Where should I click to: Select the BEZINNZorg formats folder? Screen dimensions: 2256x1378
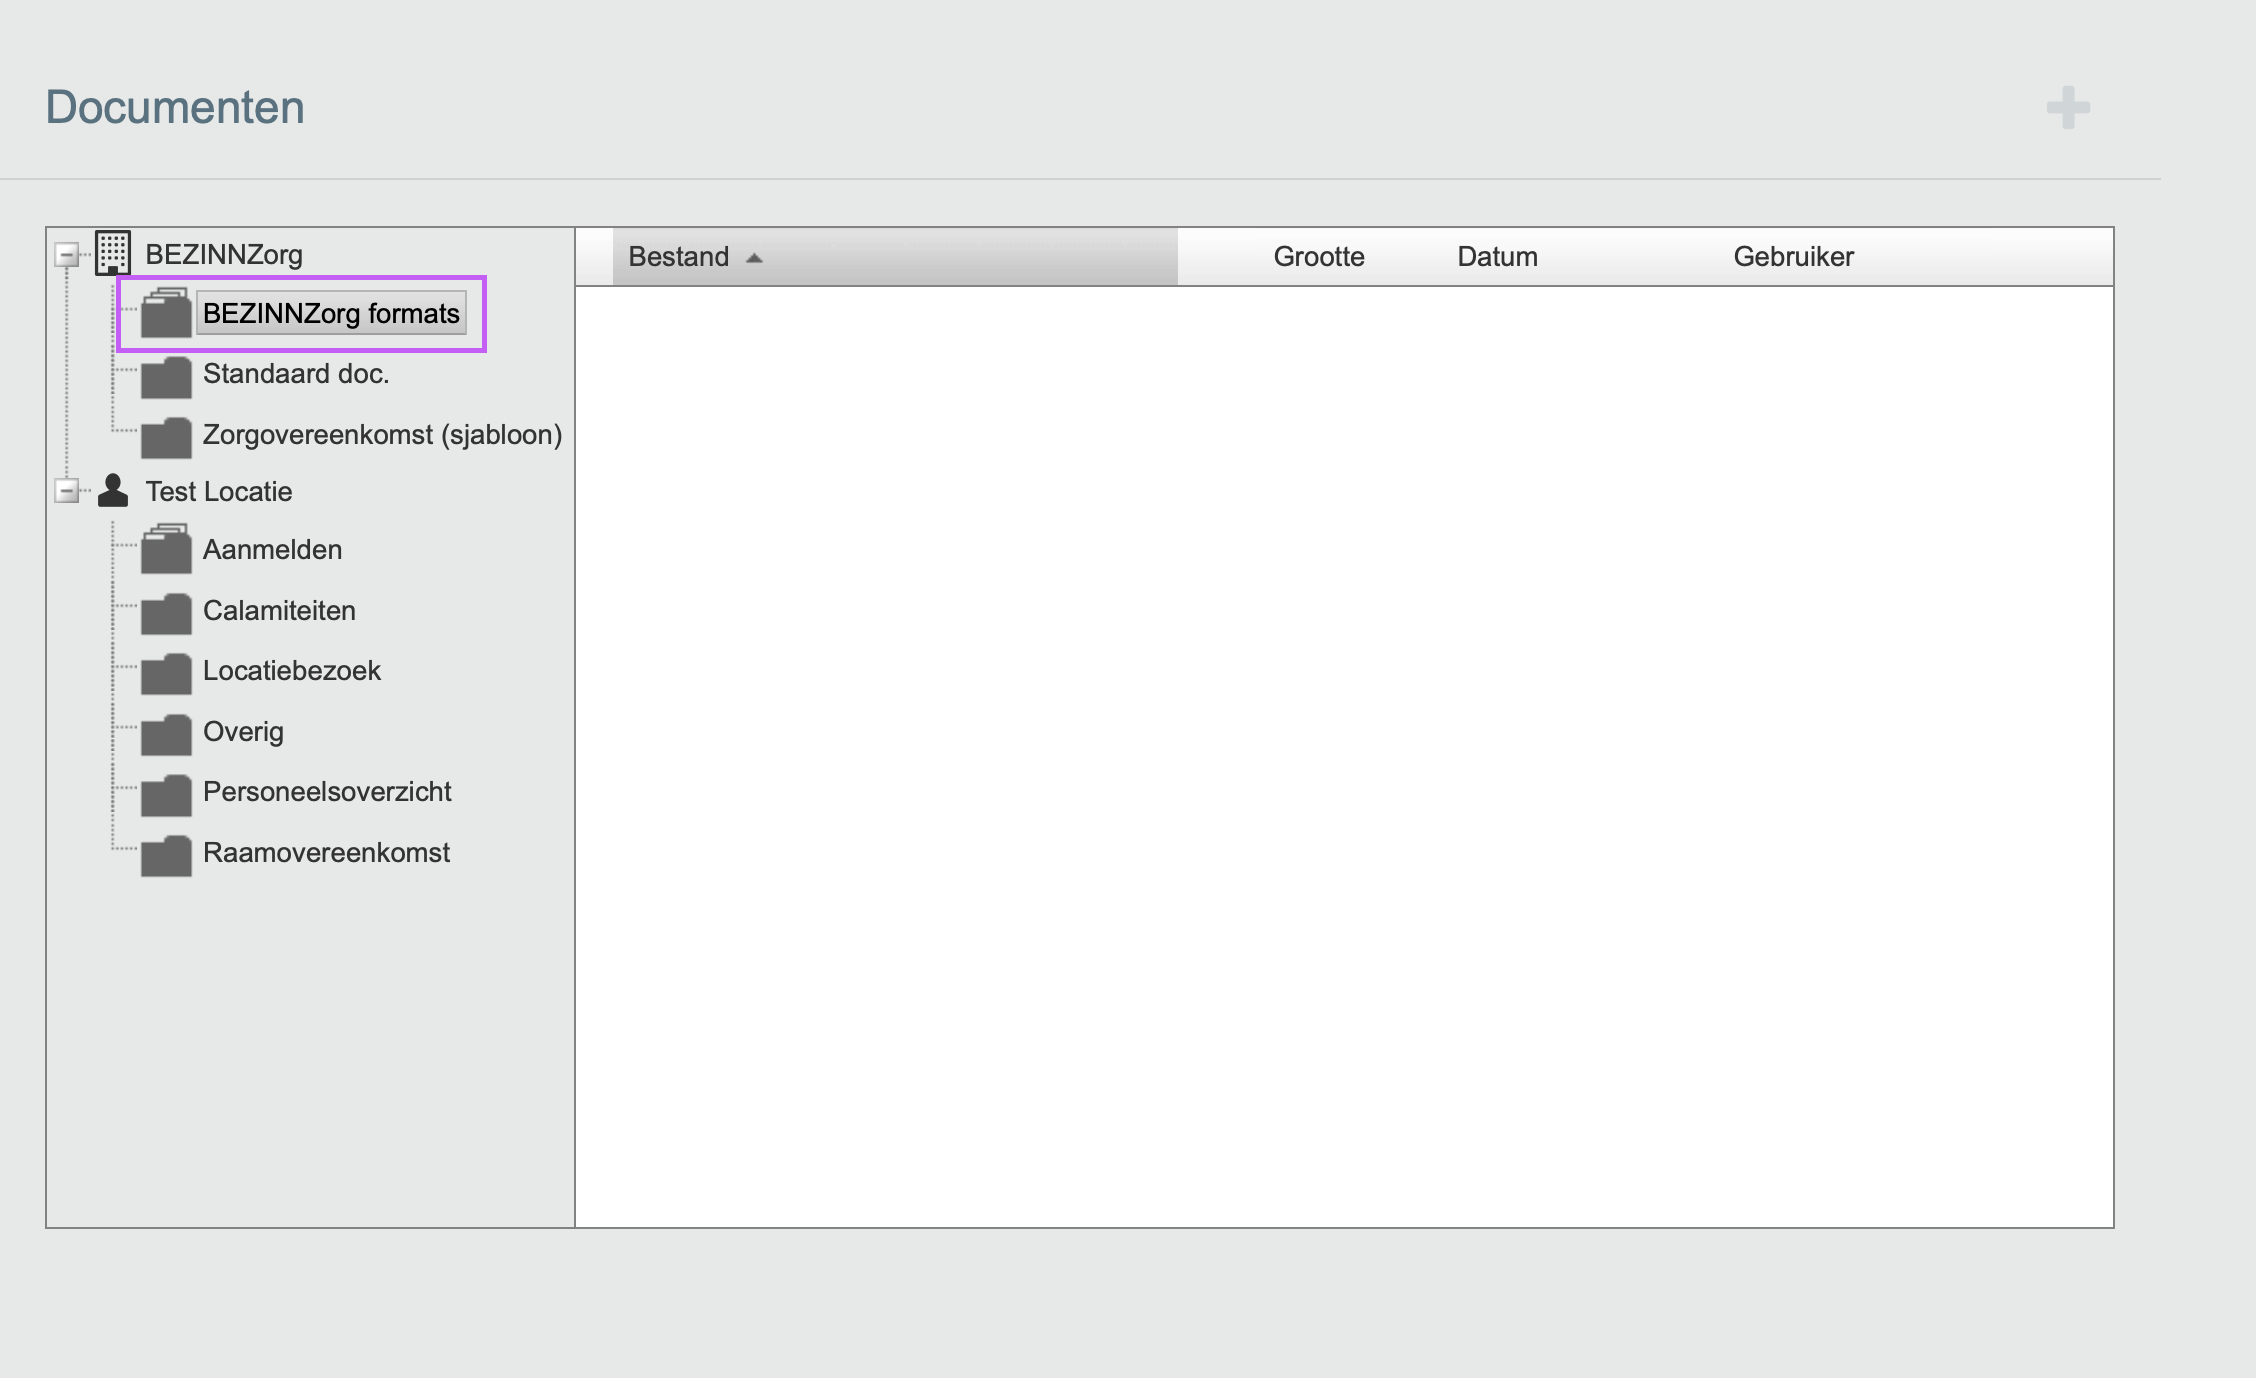331,314
